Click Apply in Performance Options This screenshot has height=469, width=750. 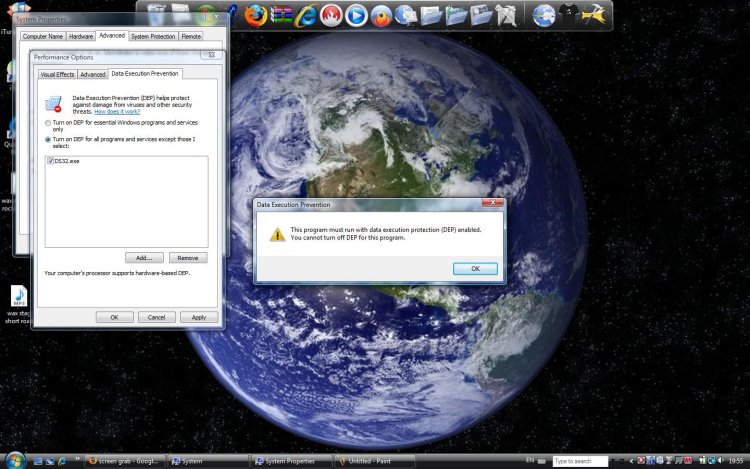[198, 317]
